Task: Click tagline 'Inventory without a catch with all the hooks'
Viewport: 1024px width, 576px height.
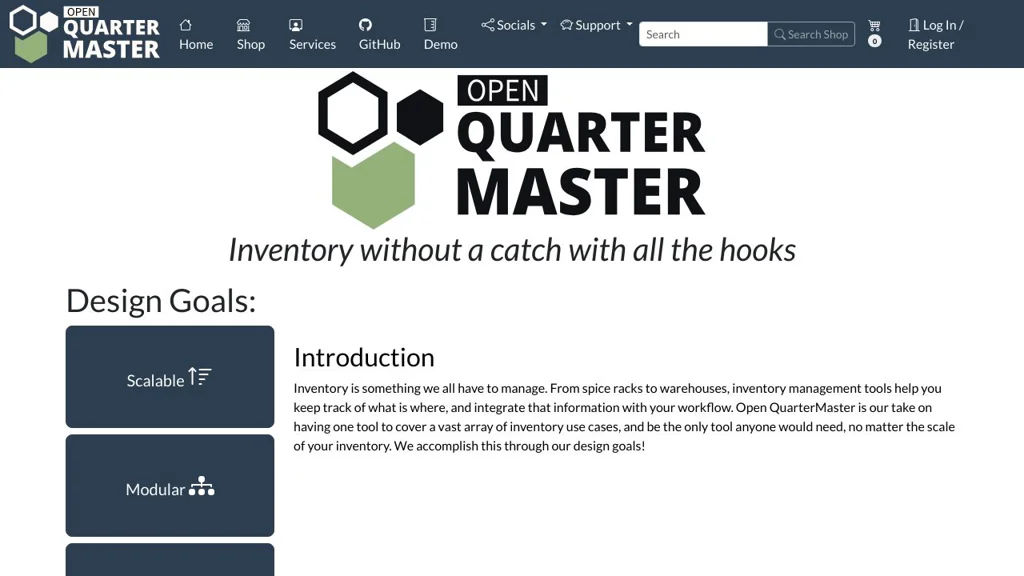Action: (512, 250)
